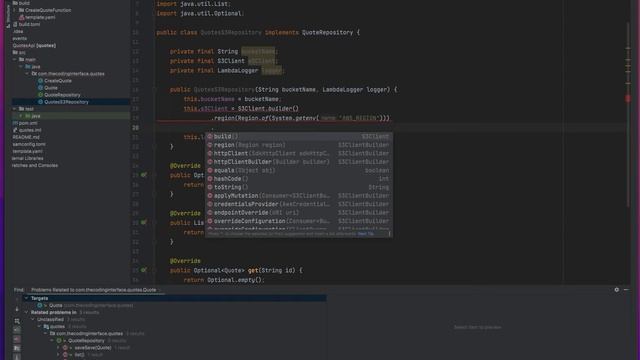
Task: Open QuoteRepository interface in the project tree
Action: pos(62,95)
